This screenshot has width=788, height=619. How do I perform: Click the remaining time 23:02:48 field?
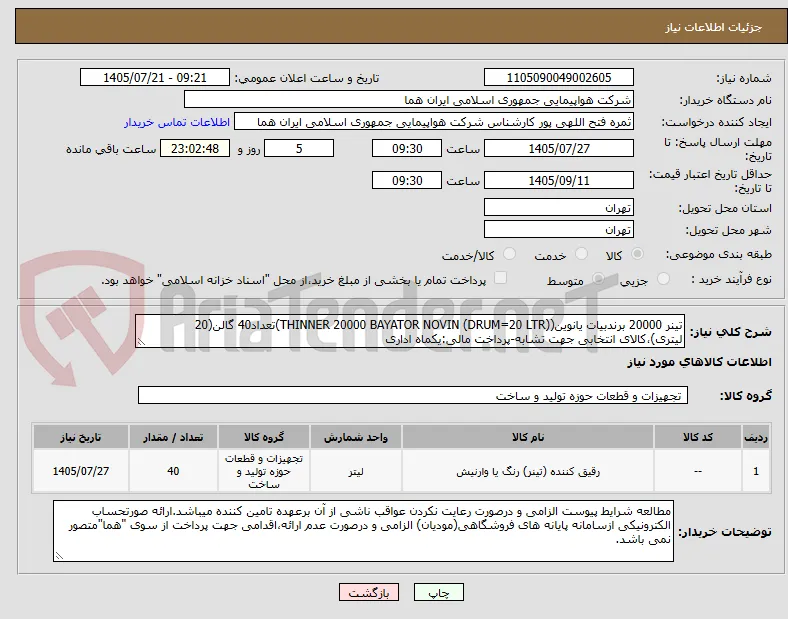pyautogui.click(x=195, y=149)
